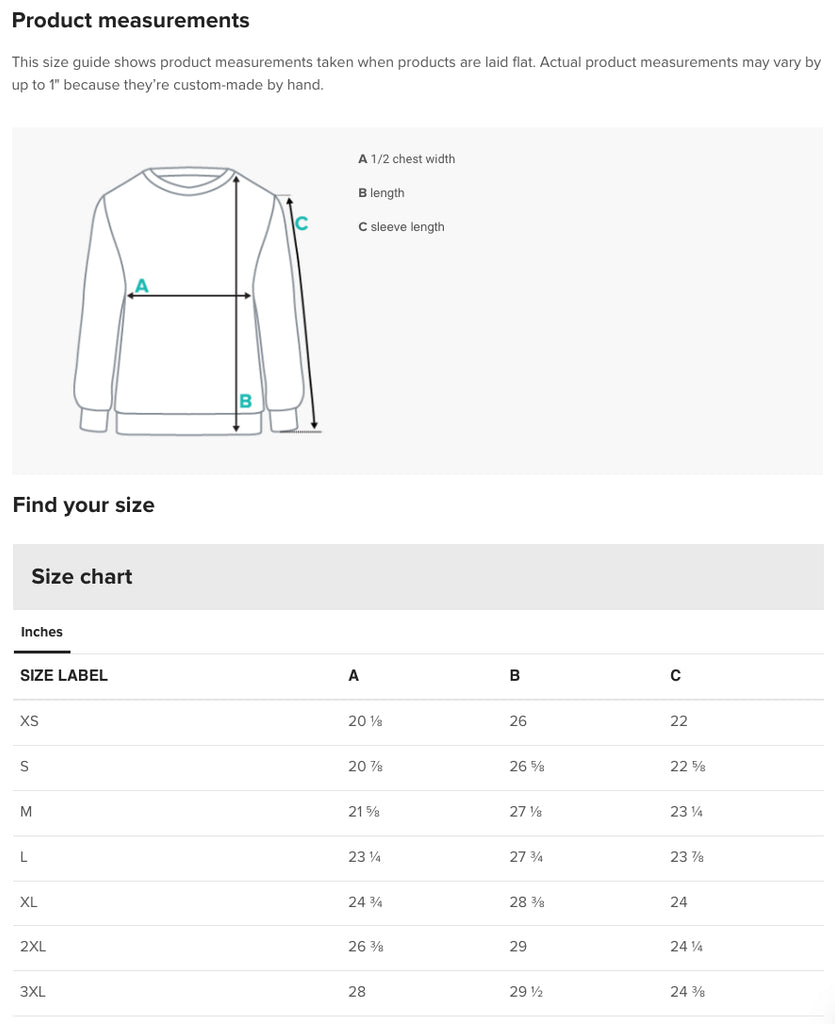Select the Inches tab
This screenshot has width=835, height=1024.
(x=42, y=632)
